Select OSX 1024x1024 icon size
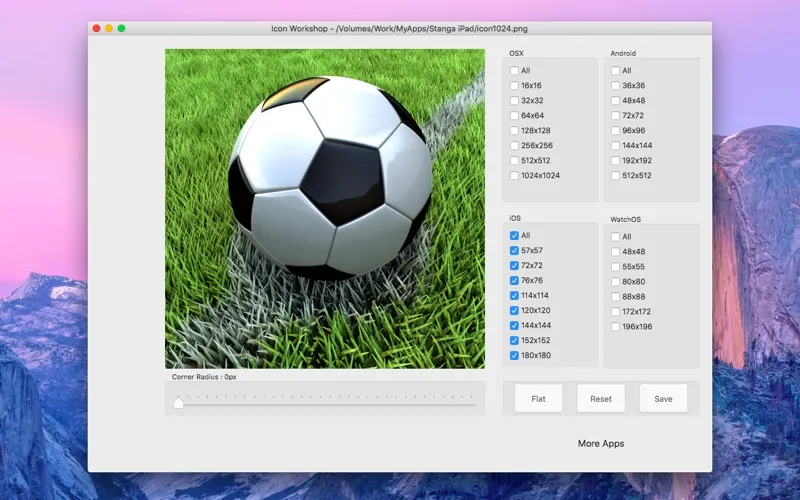This screenshot has width=800, height=500. click(515, 176)
